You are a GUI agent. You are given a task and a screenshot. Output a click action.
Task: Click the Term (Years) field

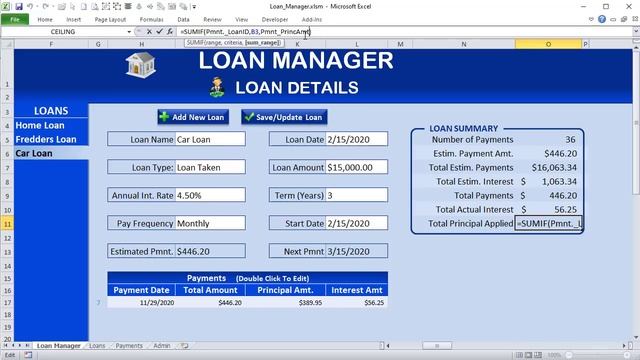[x=356, y=196]
